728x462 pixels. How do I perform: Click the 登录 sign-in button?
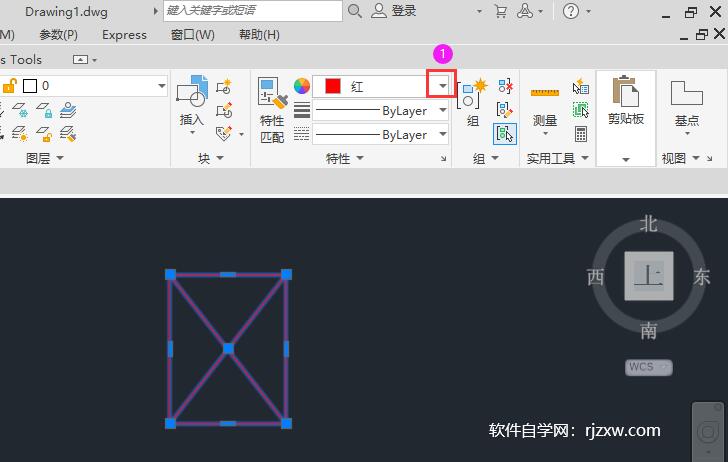(394, 11)
